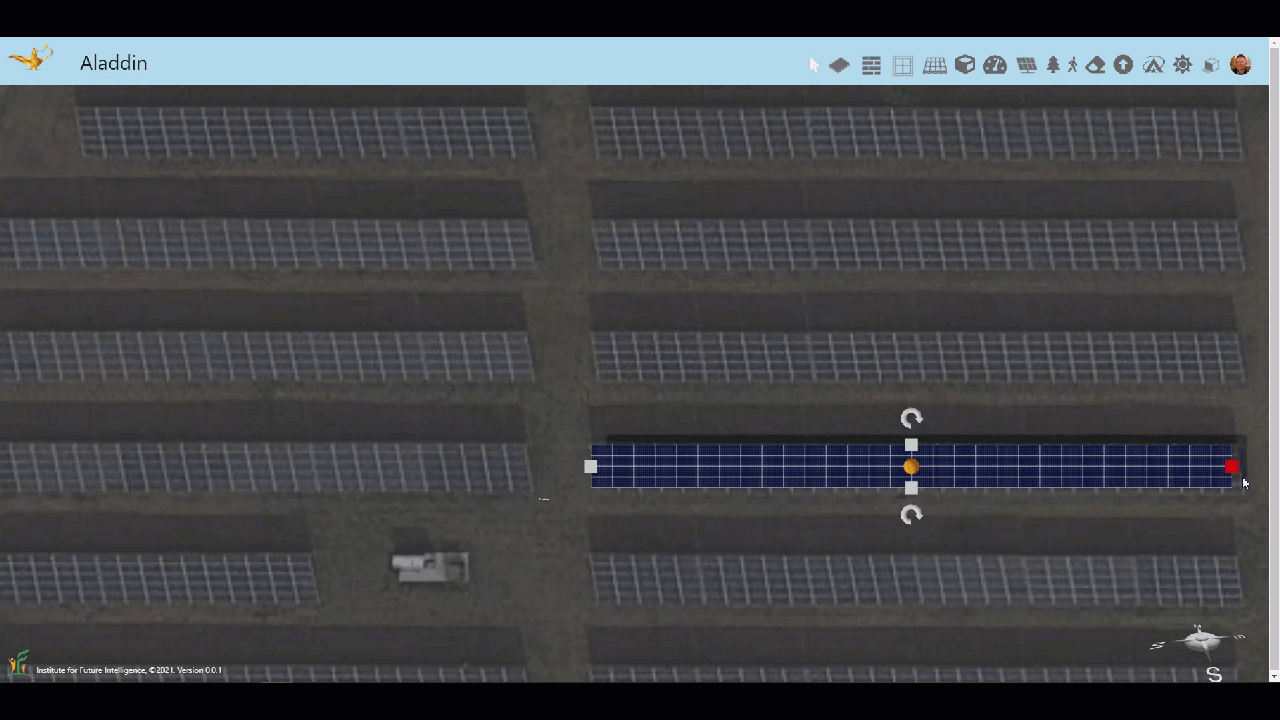Click the Eraser clear tool
The height and width of the screenshot is (720, 1280).
pyautogui.click(x=1096, y=65)
